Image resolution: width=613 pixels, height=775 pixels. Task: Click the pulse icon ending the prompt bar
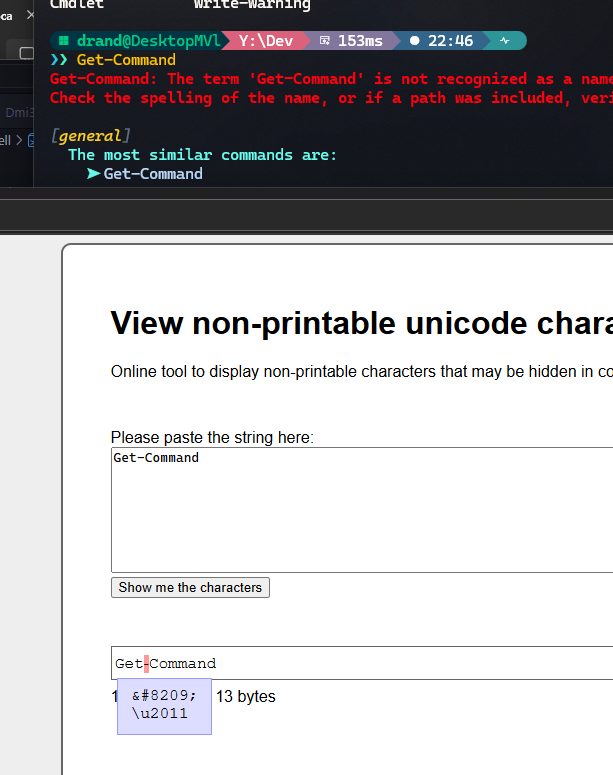(504, 41)
